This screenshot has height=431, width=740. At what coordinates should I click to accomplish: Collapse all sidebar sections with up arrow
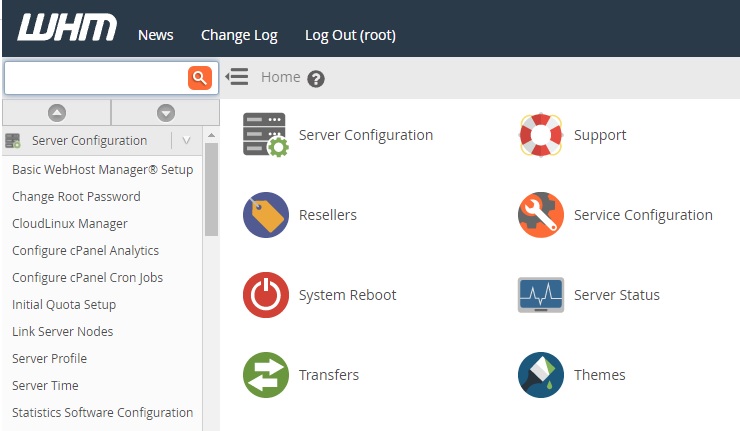pyautogui.click(x=57, y=113)
